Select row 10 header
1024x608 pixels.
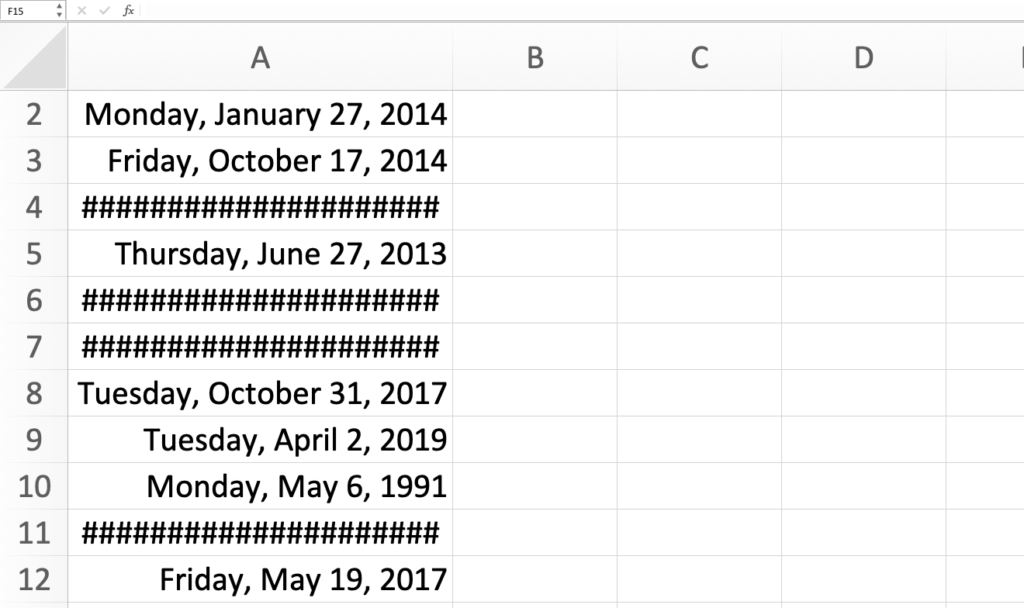(34, 486)
